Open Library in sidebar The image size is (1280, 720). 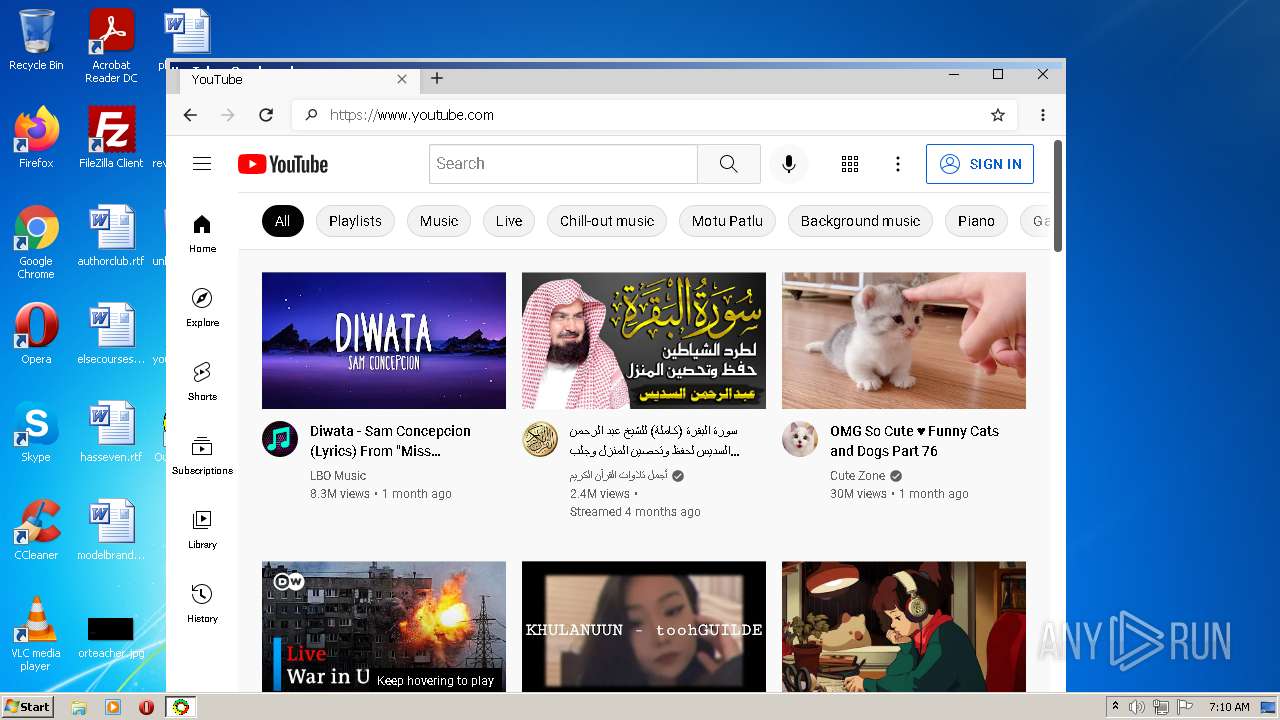coord(202,530)
